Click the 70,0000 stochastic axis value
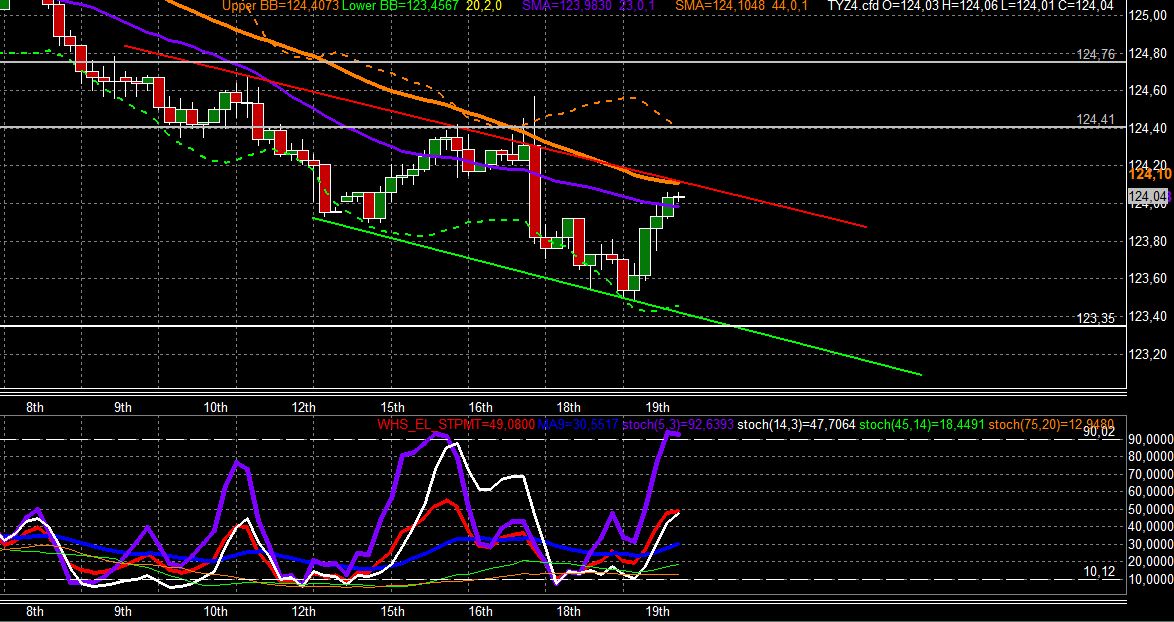 (1149, 474)
